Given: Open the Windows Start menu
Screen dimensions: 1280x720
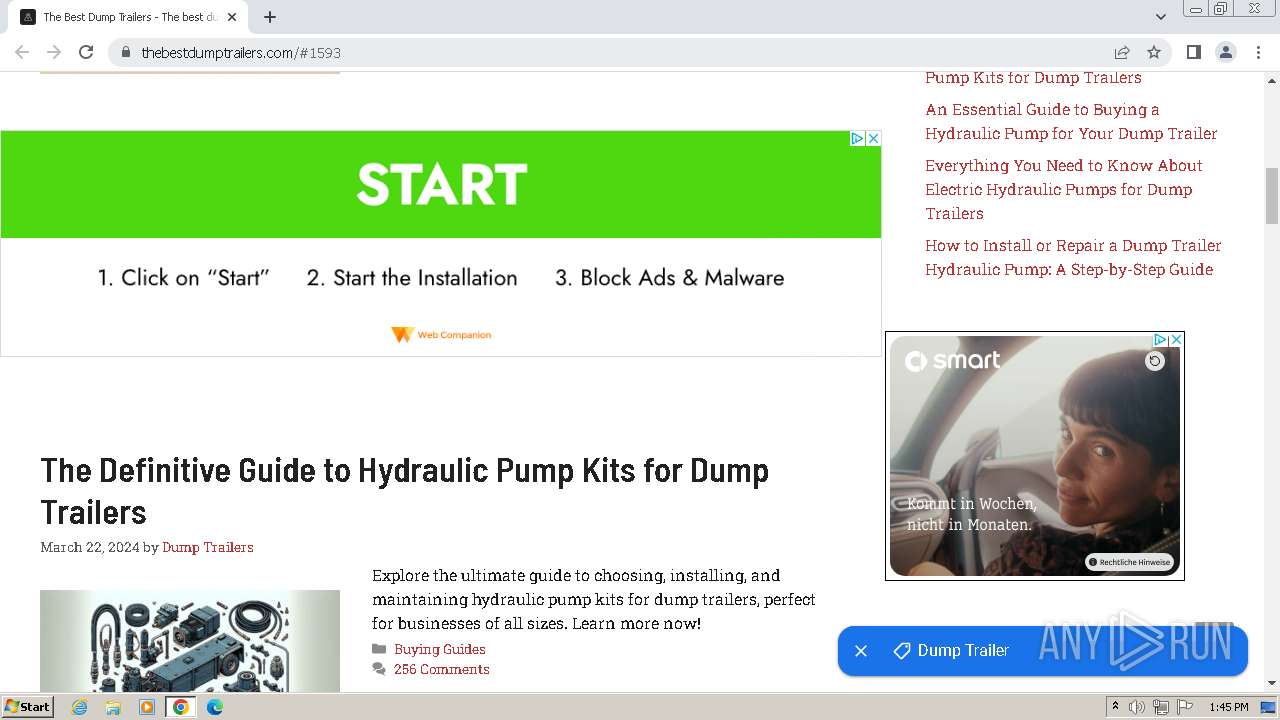Looking at the screenshot, I should point(27,707).
